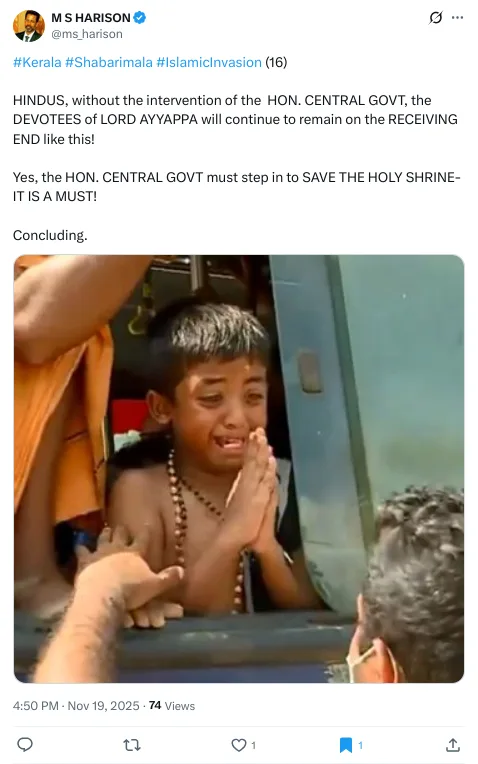Image resolution: width=478 pixels, height=764 pixels.
Task: Open the #Kerala hashtag link
Action: pos(37,62)
